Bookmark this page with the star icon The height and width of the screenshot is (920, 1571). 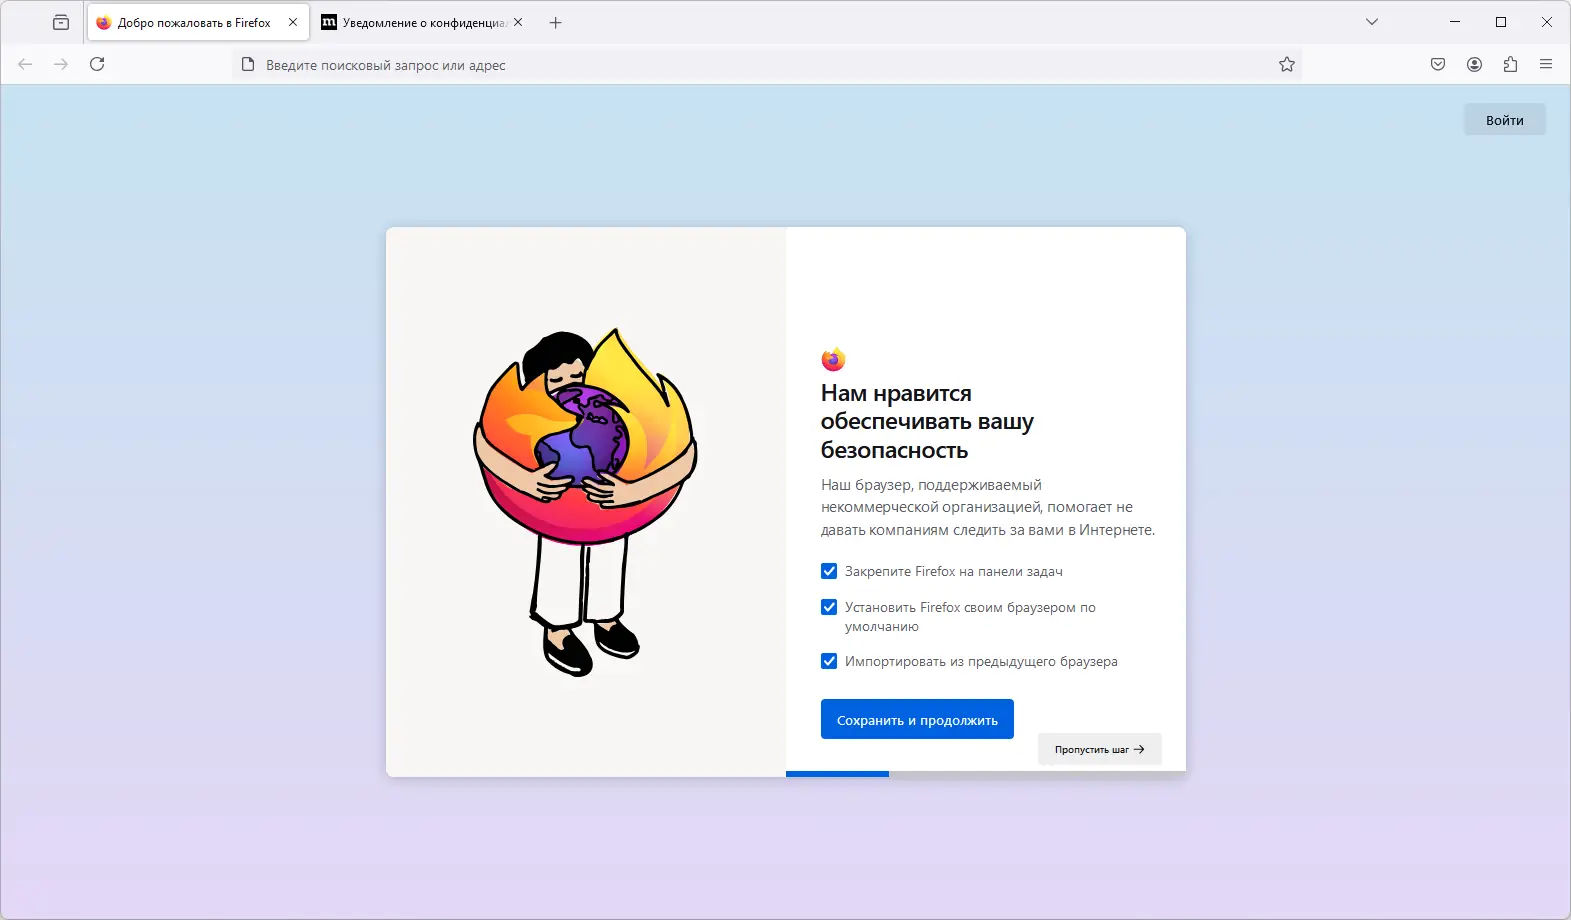click(x=1287, y=64)
